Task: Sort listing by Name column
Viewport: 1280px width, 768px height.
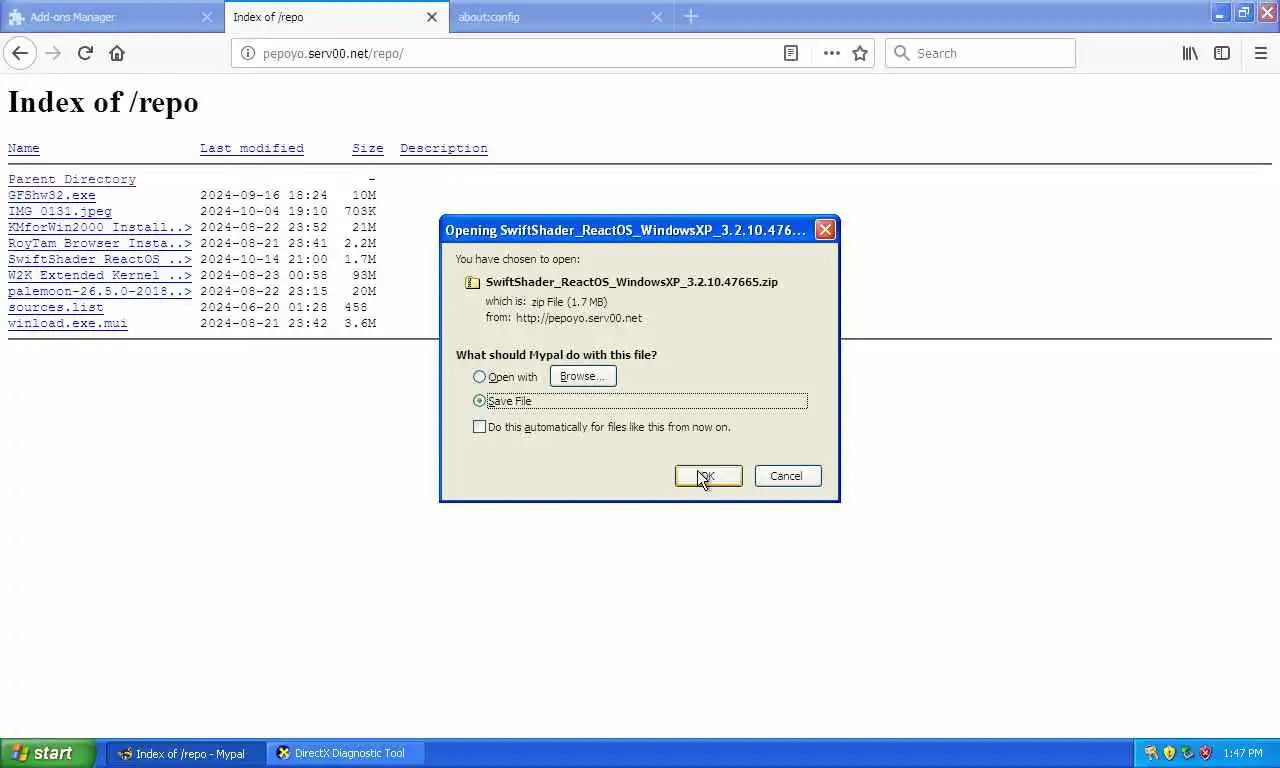Action: pos(24,148)
